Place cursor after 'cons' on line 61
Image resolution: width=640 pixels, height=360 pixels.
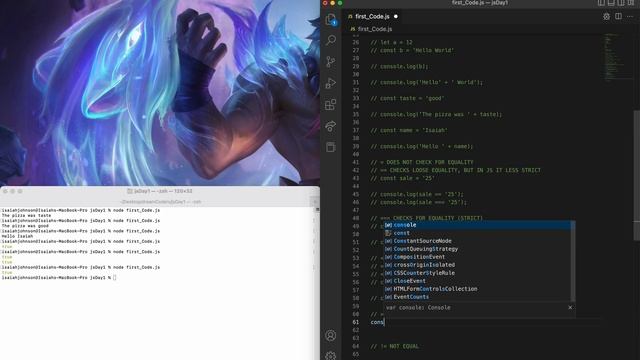(x=384, y=322)
